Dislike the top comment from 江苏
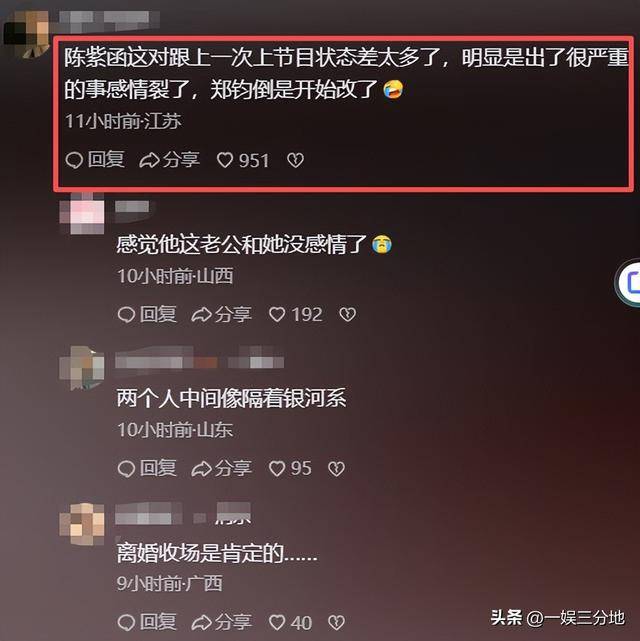Image resolution: width=640 pixels, height=641 pixels. (x=295, y=160)
